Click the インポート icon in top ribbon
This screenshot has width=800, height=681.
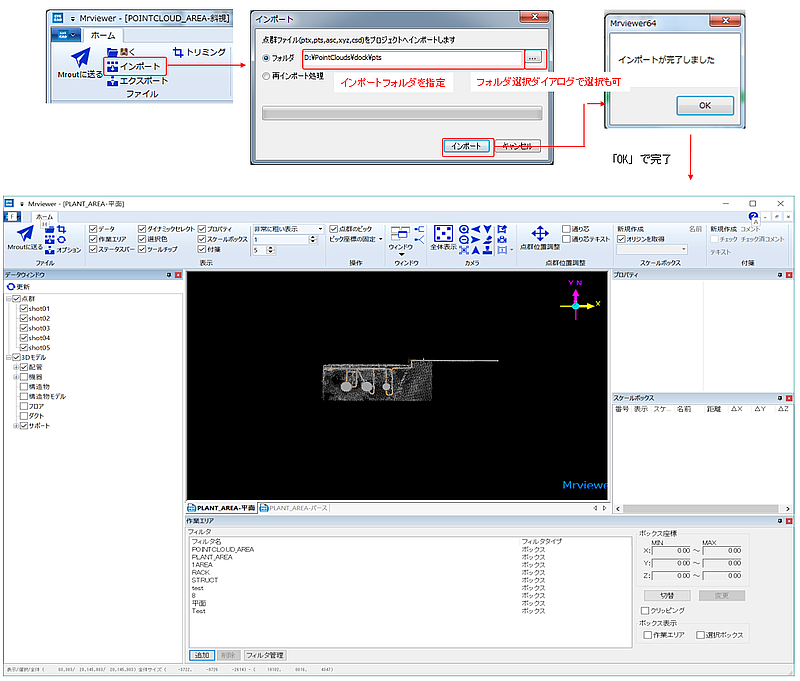pos(113,67)
